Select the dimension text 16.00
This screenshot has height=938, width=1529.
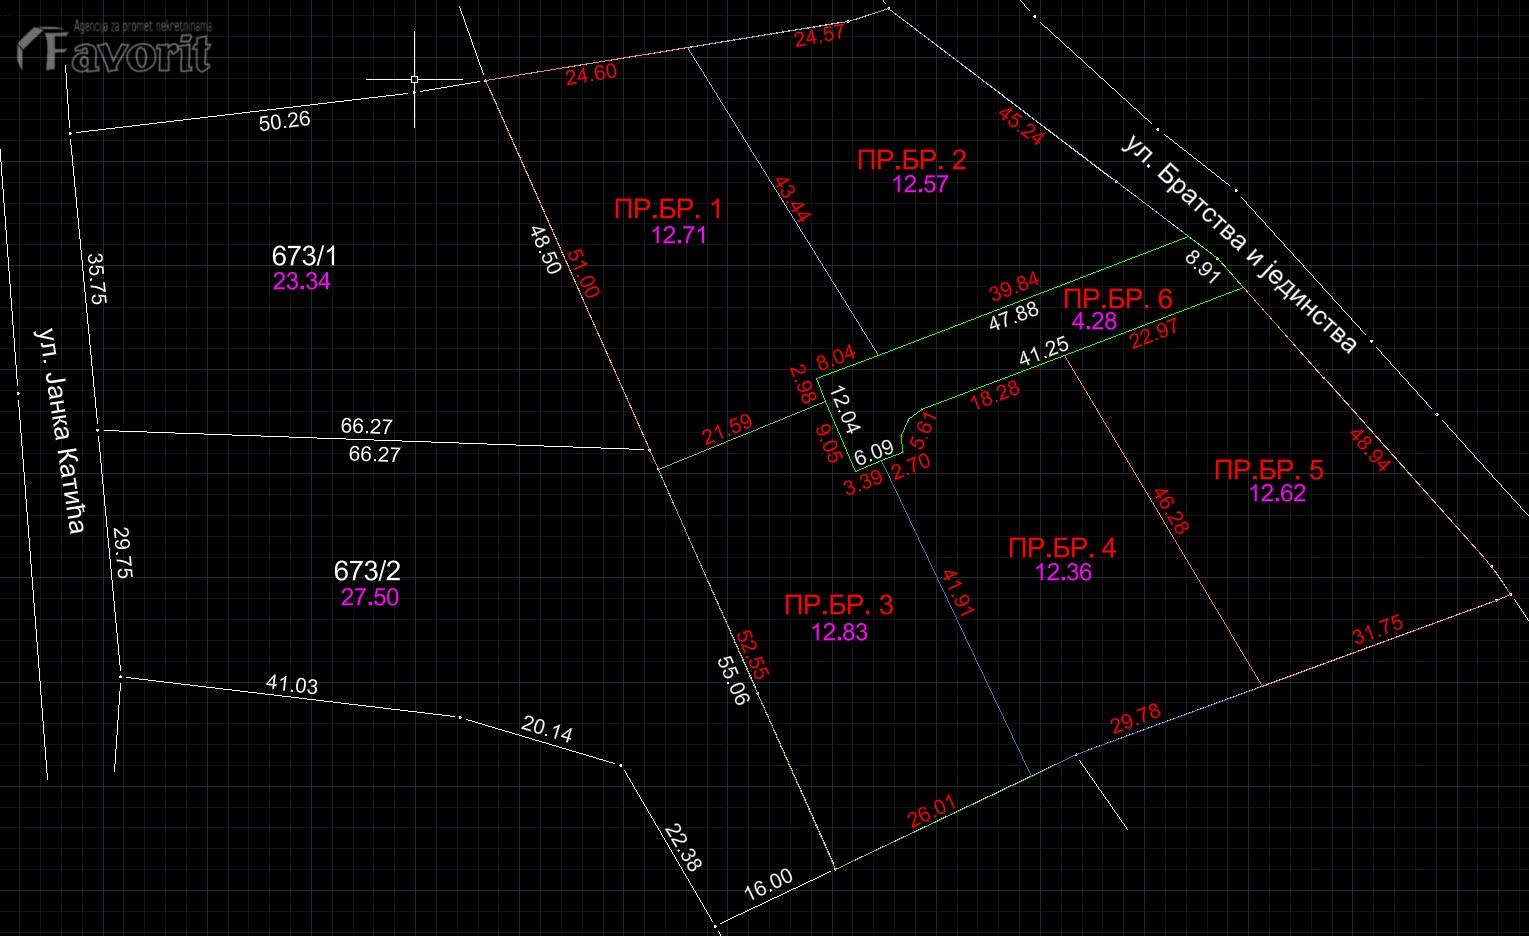pos(768,883)
